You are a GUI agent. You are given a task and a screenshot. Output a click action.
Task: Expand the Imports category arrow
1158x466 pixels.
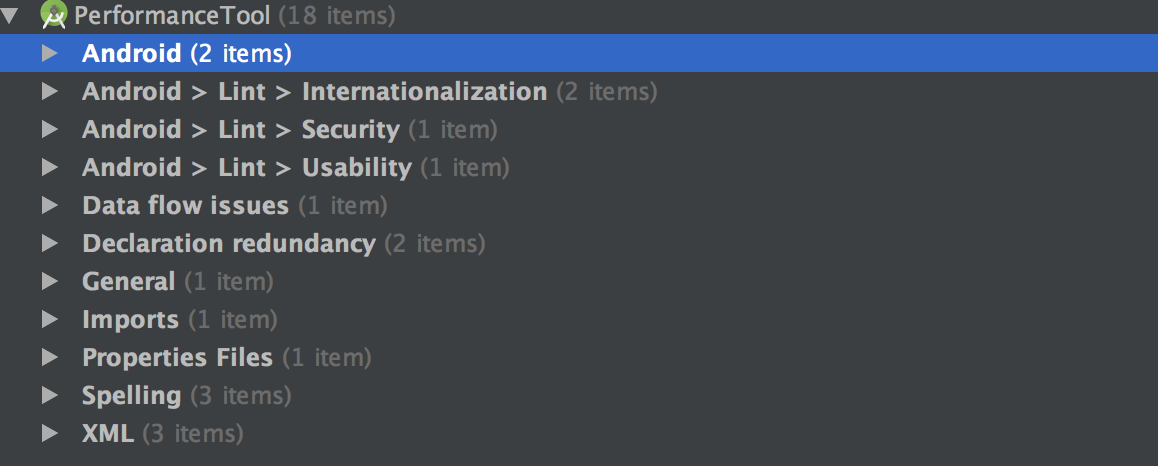pyautogui.click(x=49, y=319)
